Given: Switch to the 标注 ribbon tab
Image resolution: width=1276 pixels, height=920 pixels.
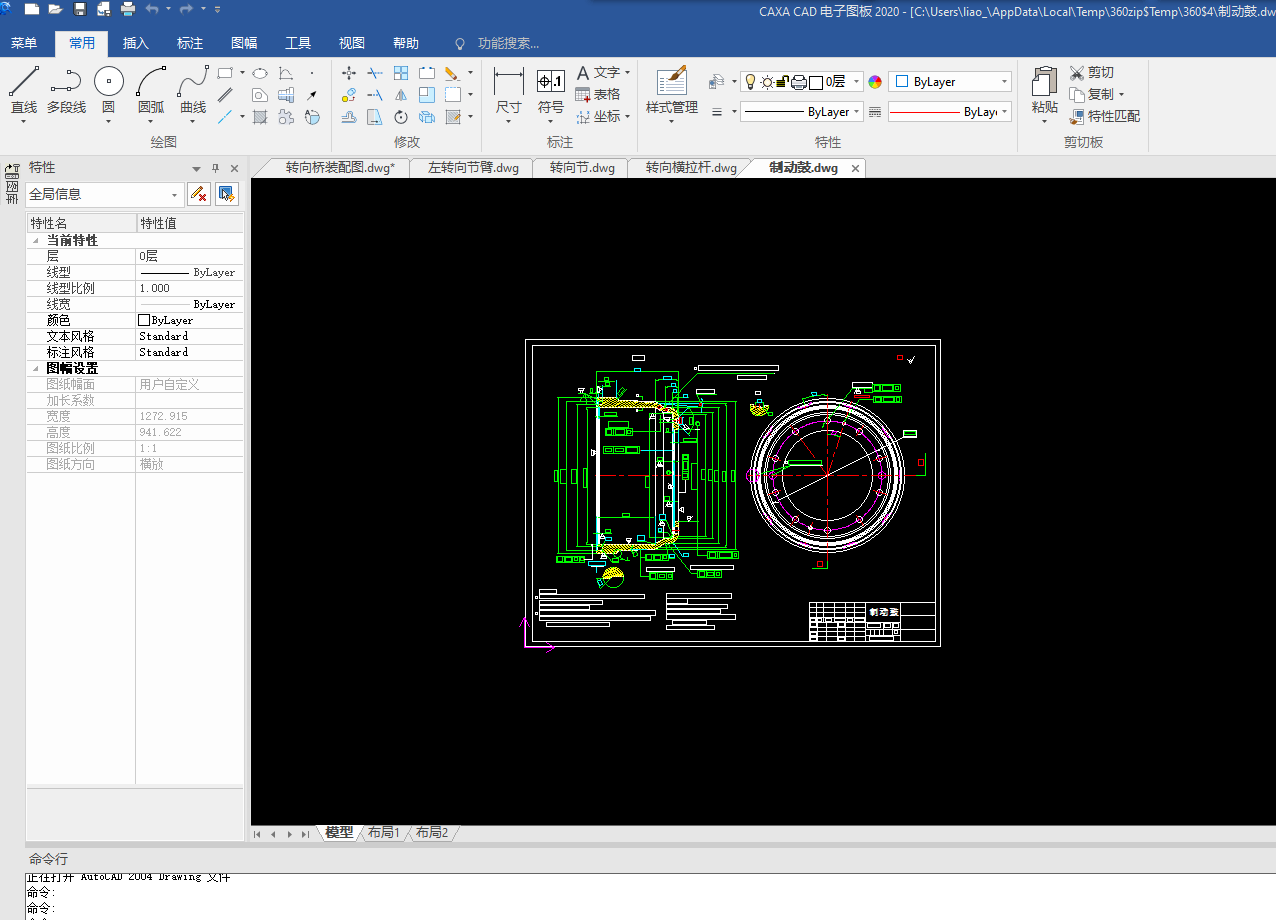Looking at the screenshot, I should [x=190, y=43].
